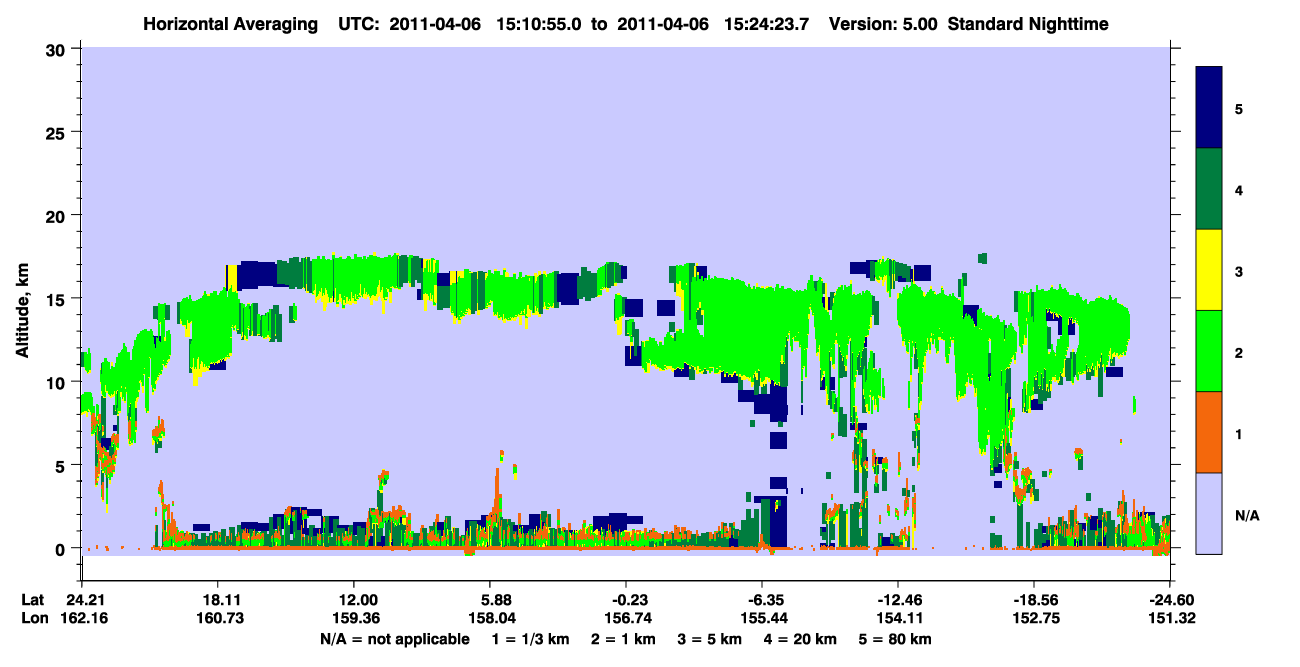Click the '5 = 80 km' legend note
Viewport: 1300px width, 667px height.
(x=896, y=639)
